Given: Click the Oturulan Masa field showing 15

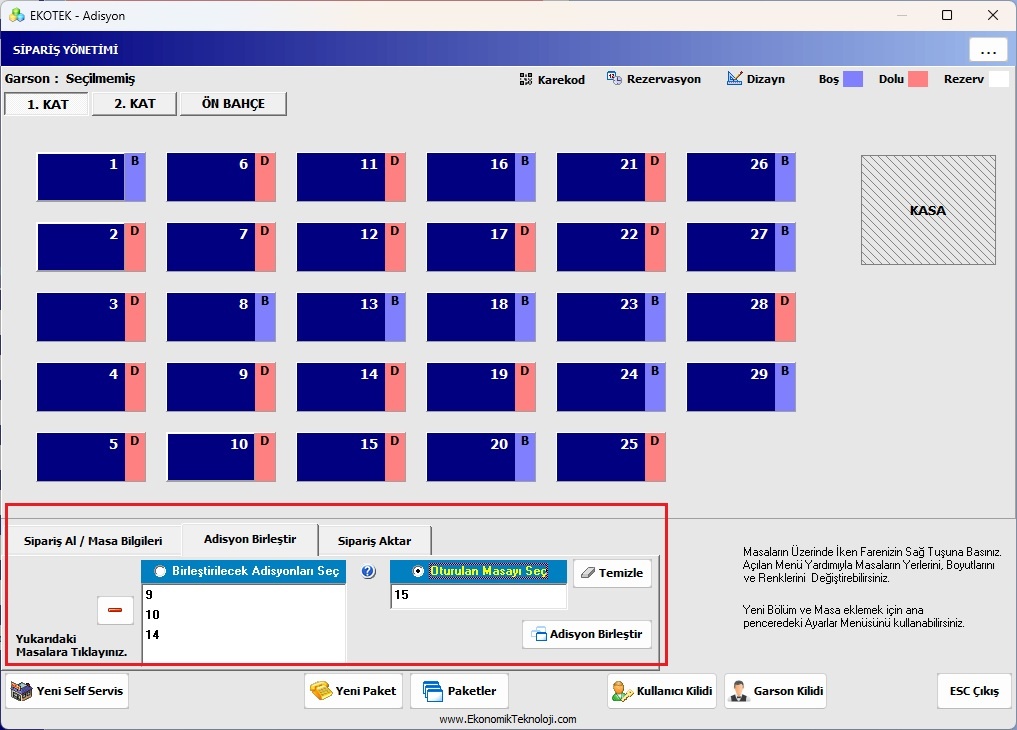Looking at the screenshot, I should click(479, 596).
